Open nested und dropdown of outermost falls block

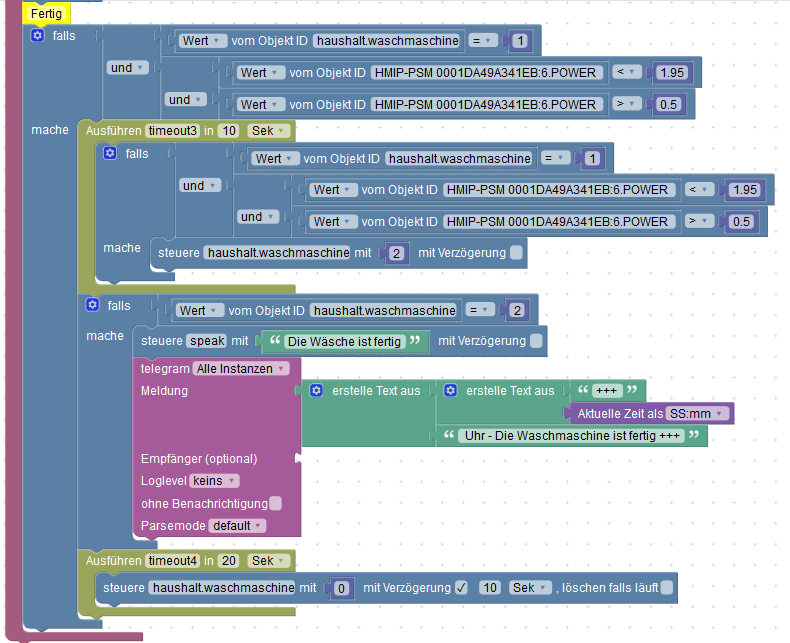(185, 99)
